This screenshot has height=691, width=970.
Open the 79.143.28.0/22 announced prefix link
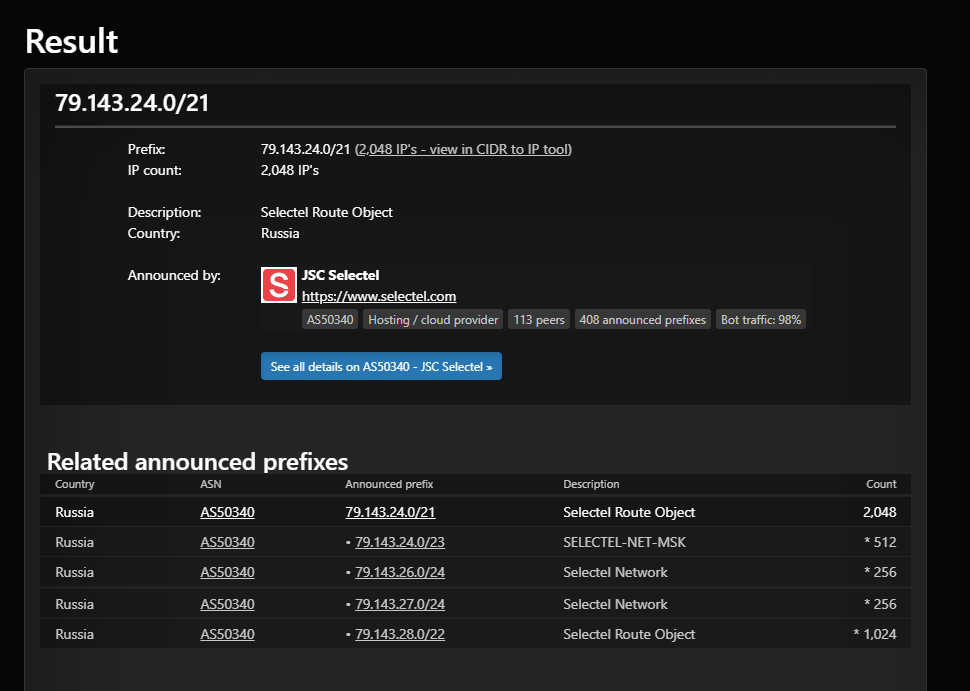[x=399, y=634]
